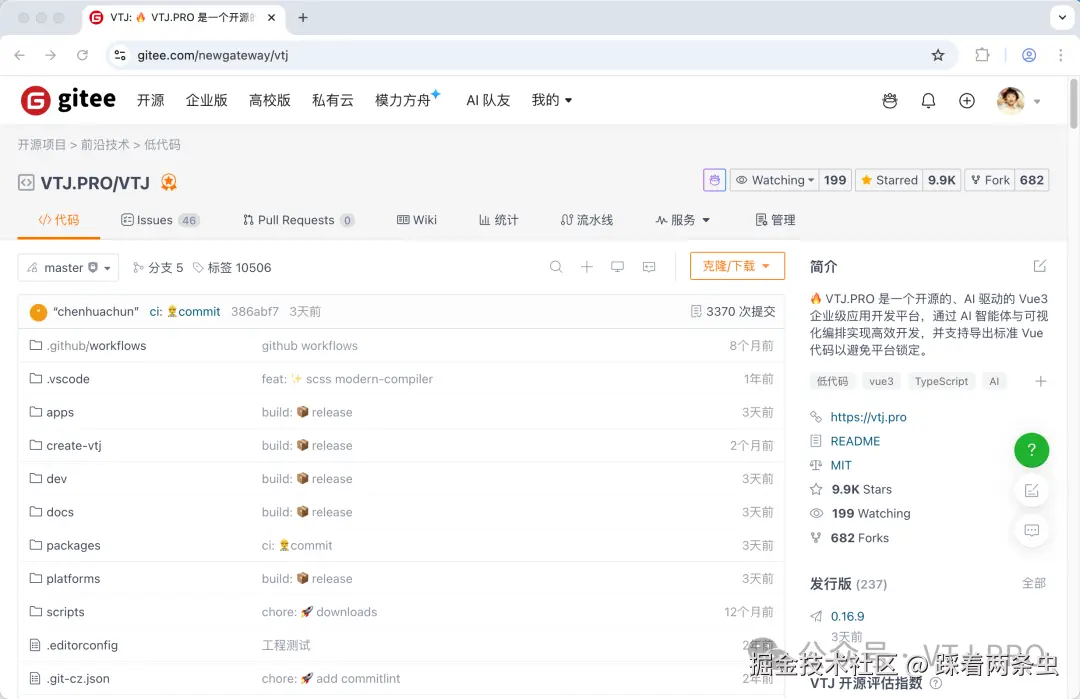Switch to the Issues tab
The height and width of the screenshot is (699, 1080).
tap(160, 220)
